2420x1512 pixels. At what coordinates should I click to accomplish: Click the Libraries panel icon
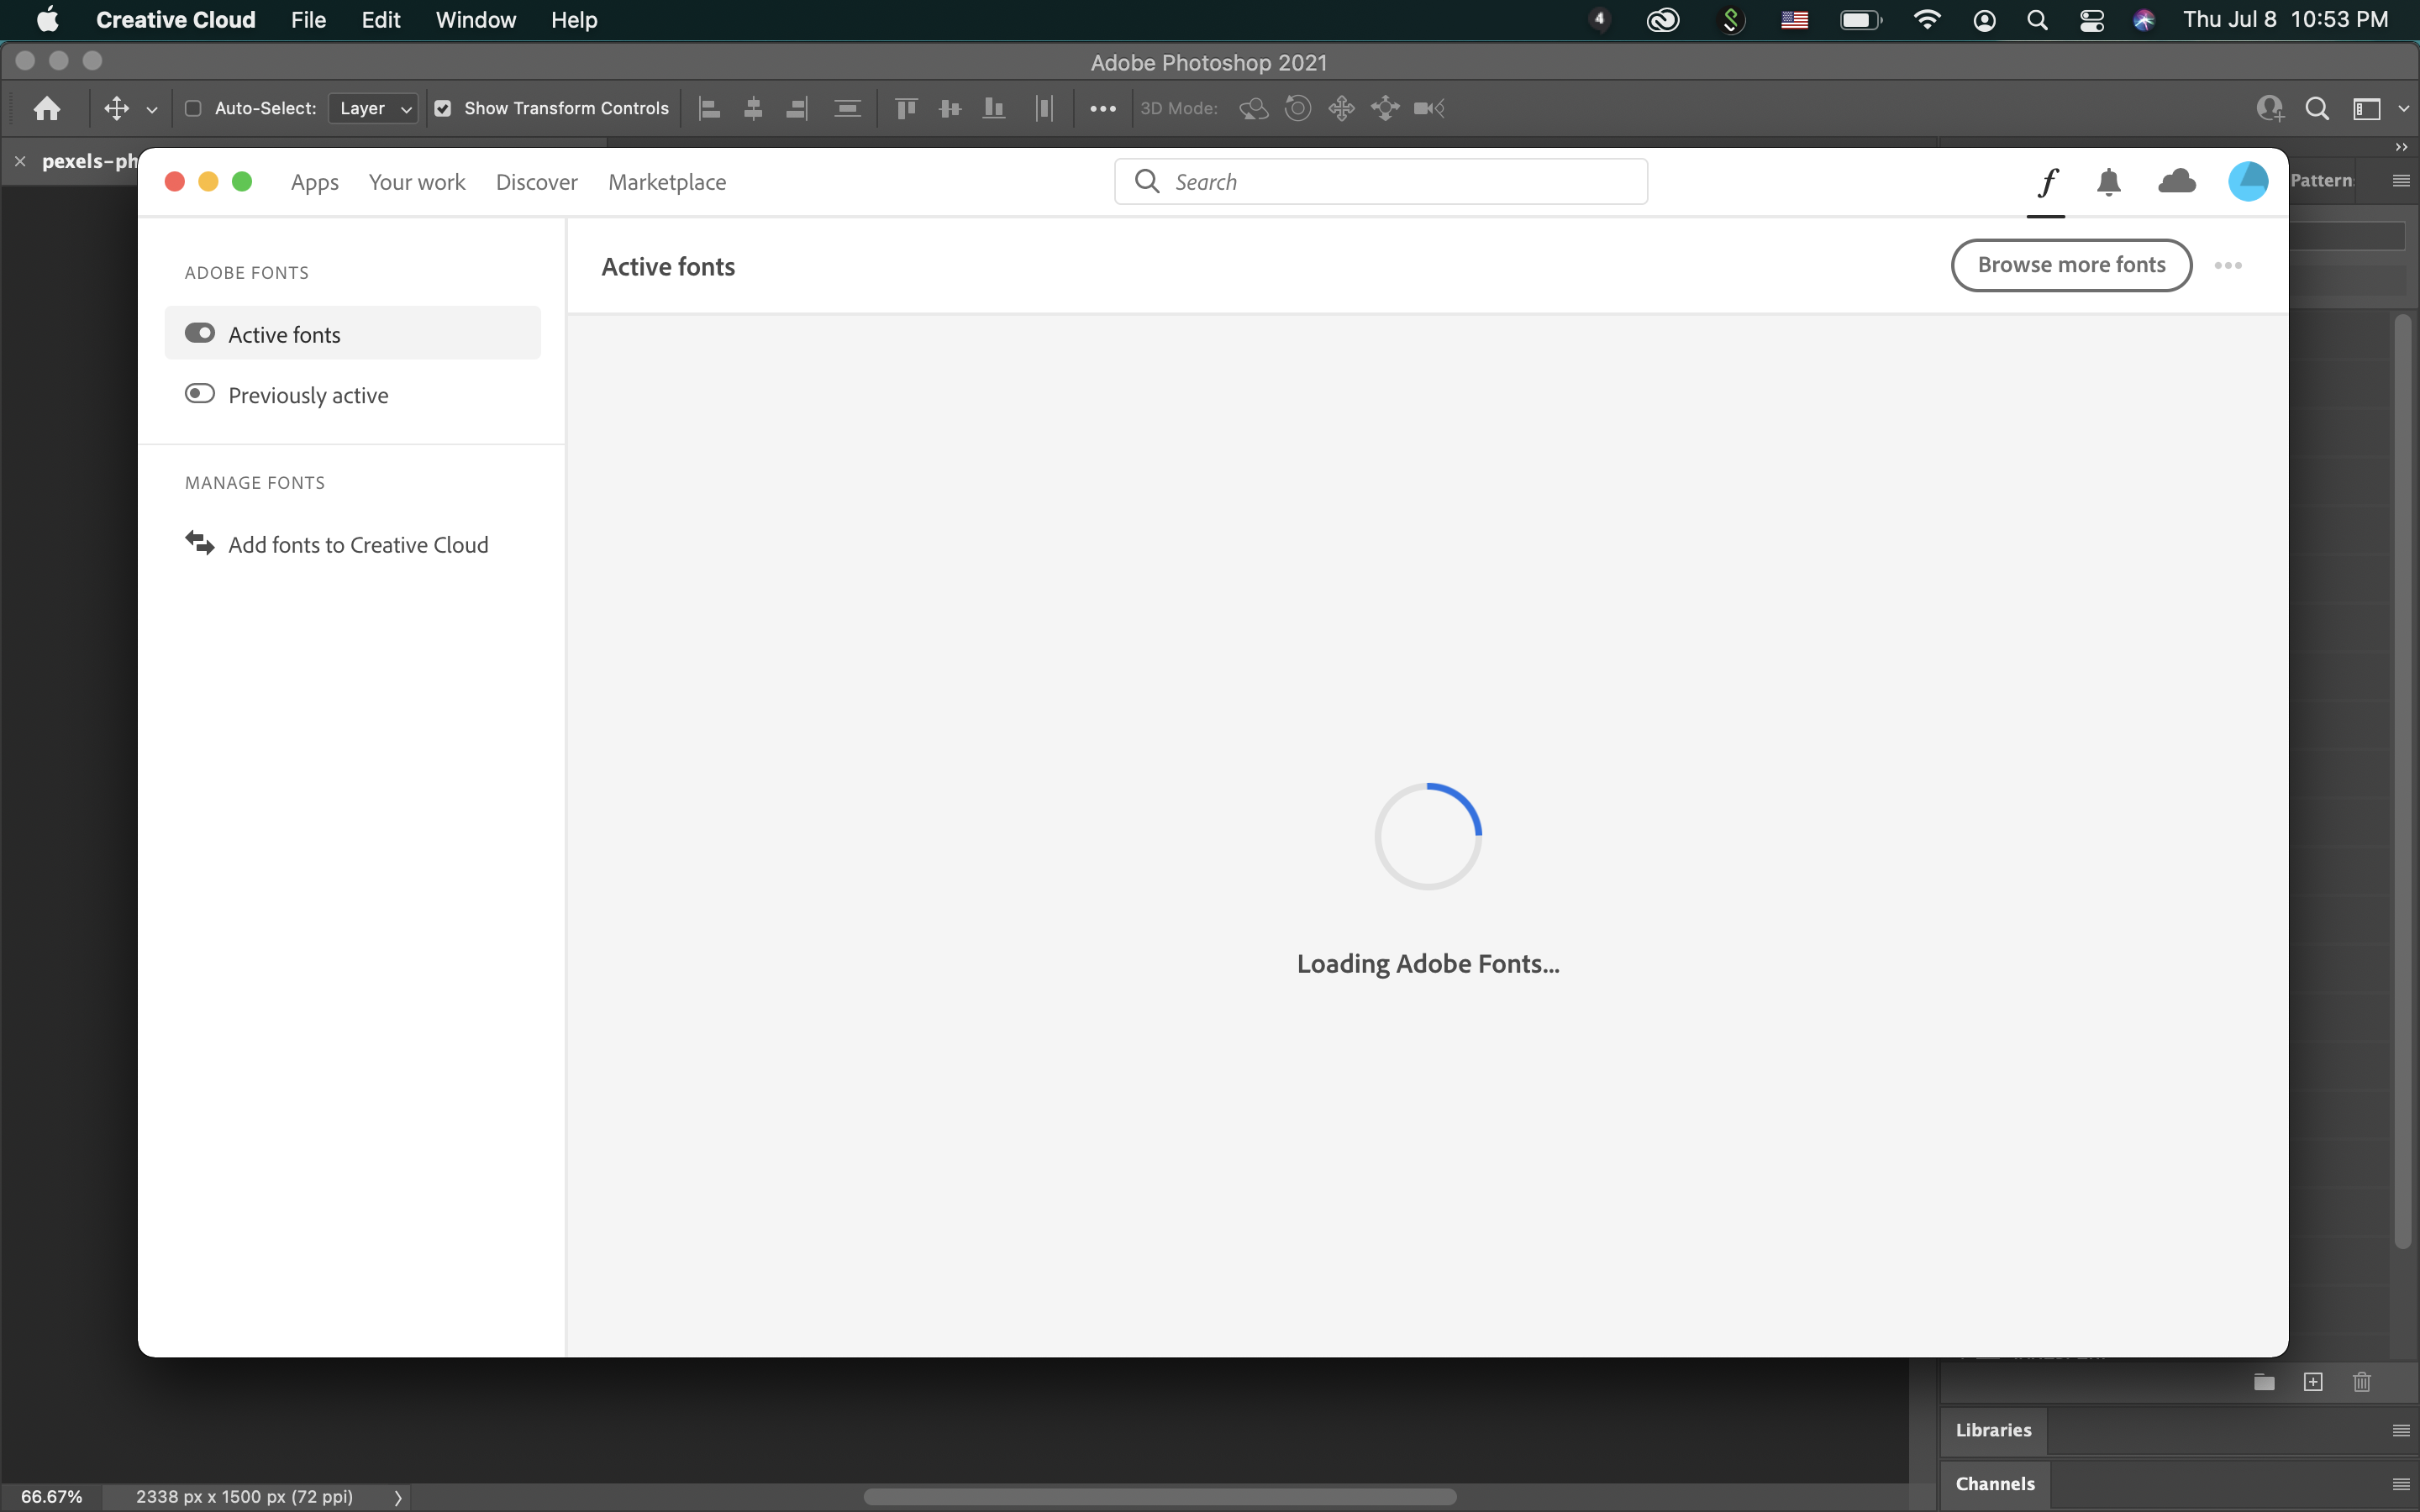click(x=1993, y=1428)
